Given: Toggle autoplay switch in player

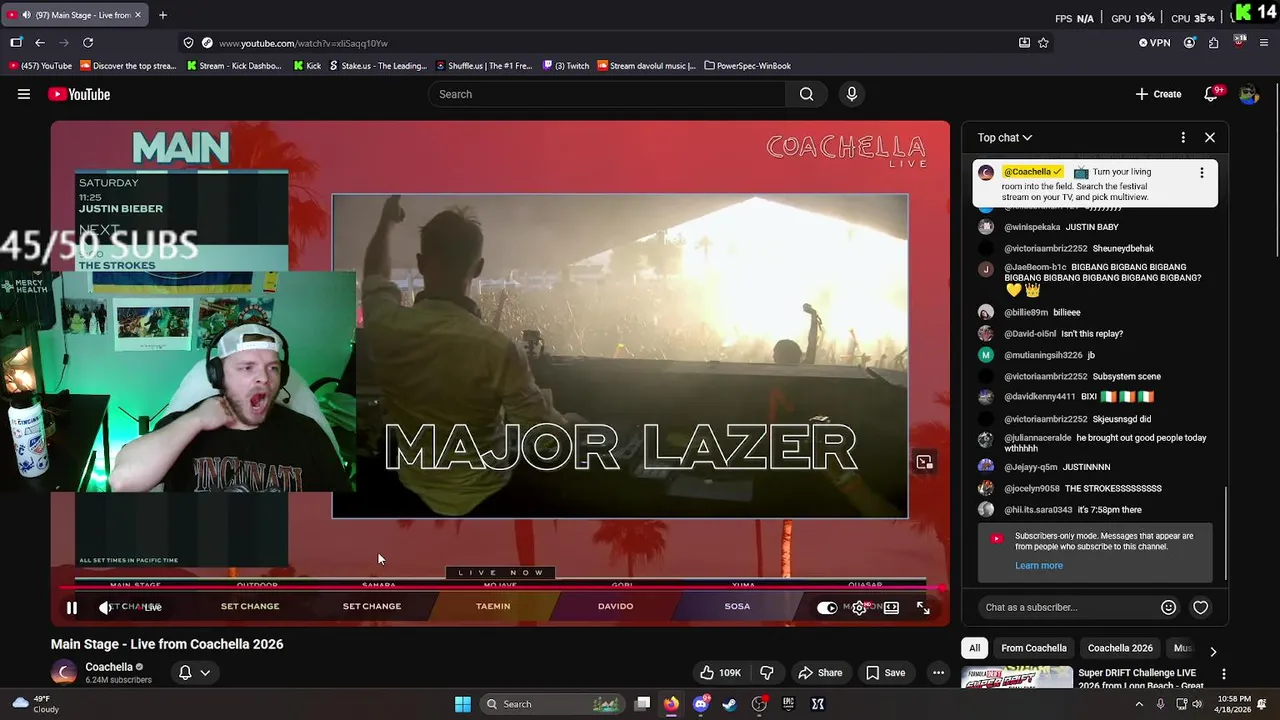Looking at the screenshot, I should pos(827,607).
